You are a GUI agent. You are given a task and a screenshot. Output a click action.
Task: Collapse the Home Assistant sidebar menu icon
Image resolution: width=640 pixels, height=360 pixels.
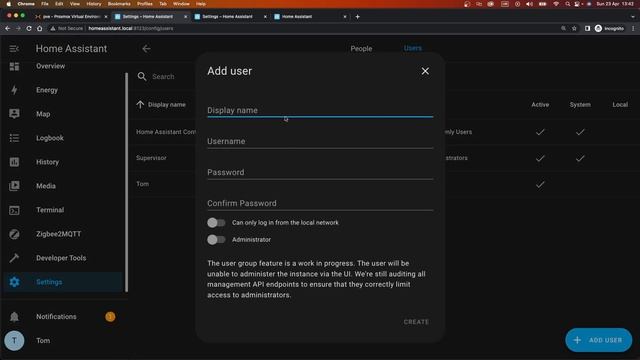point(14,49)
